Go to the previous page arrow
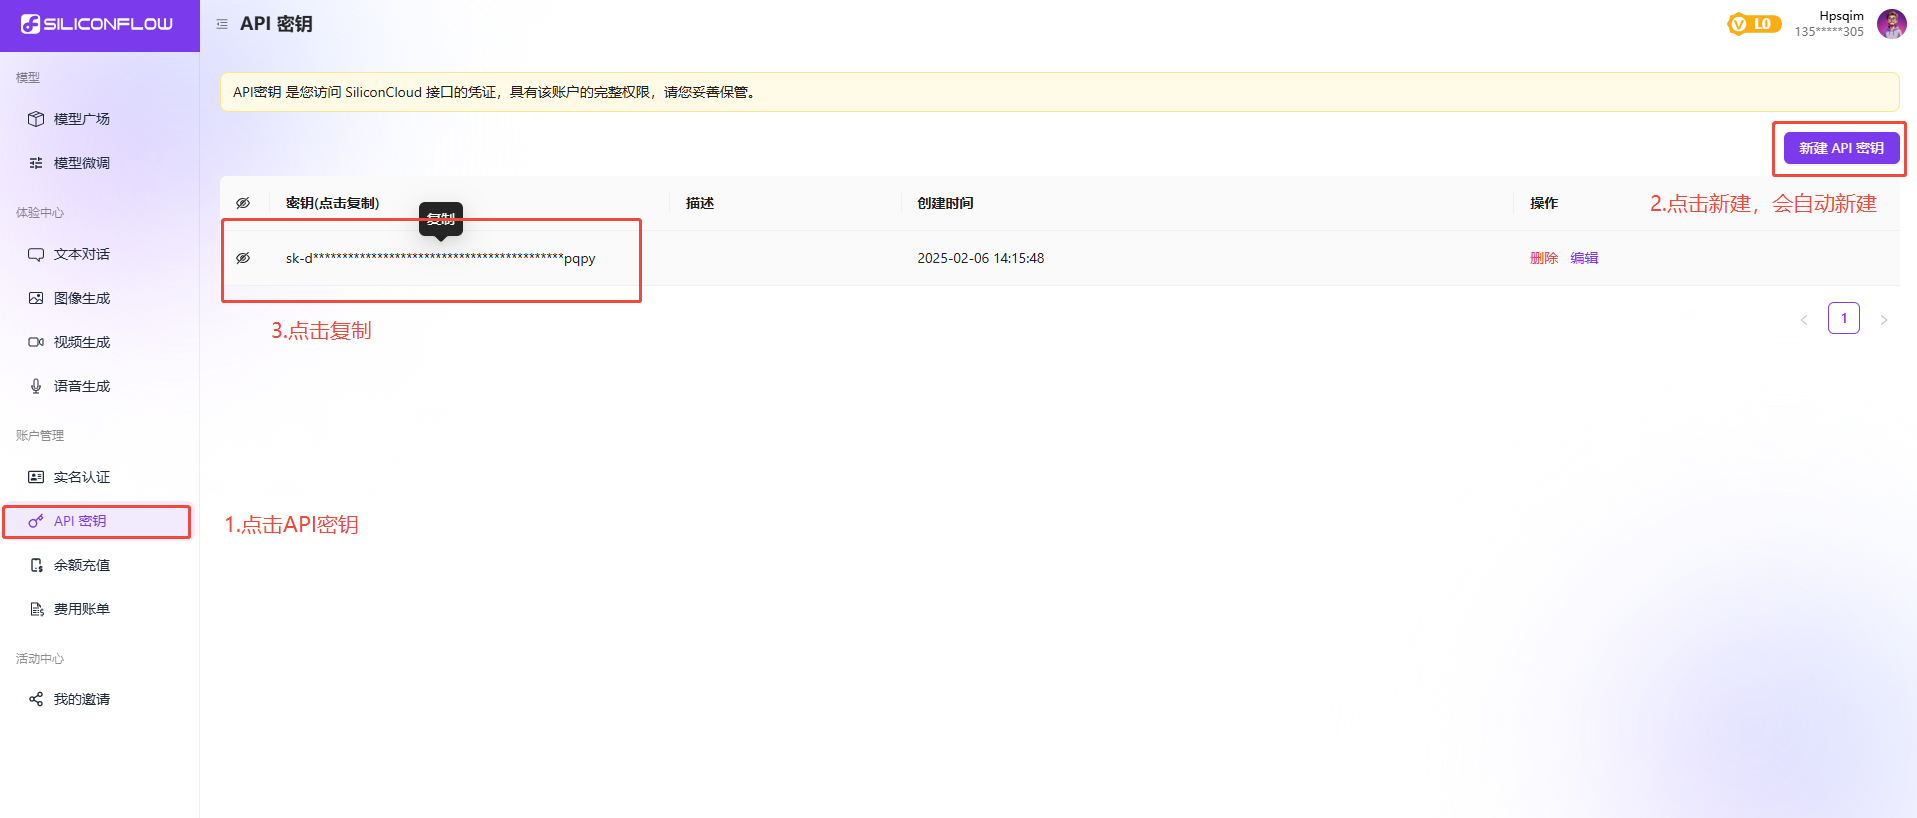This screenshot has width=1917, height=818. pos(1804,320)
